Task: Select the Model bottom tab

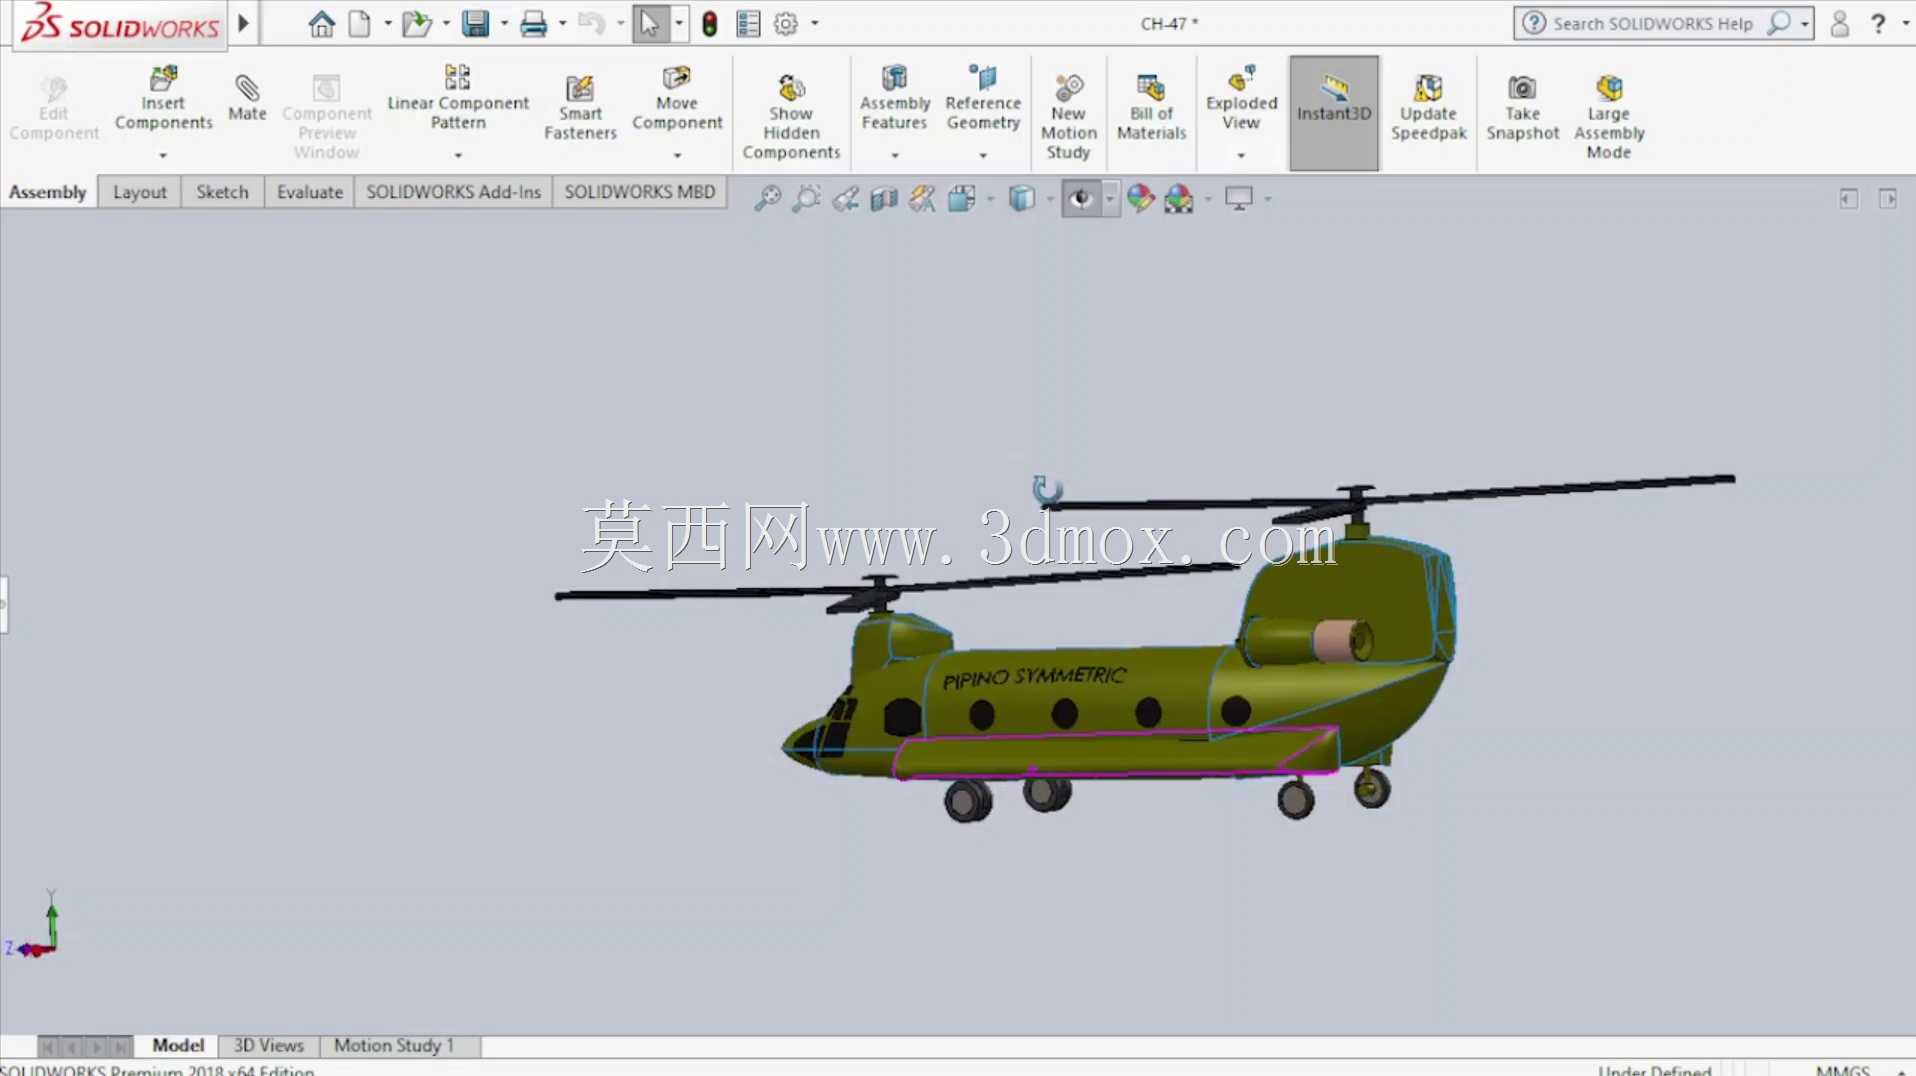Action: [x=178, y=1045]
